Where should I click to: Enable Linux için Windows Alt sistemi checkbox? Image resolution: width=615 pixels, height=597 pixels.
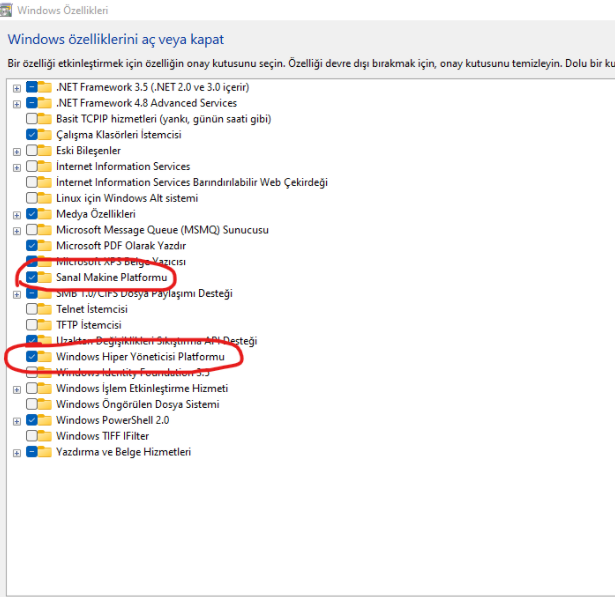coord(32,198)
